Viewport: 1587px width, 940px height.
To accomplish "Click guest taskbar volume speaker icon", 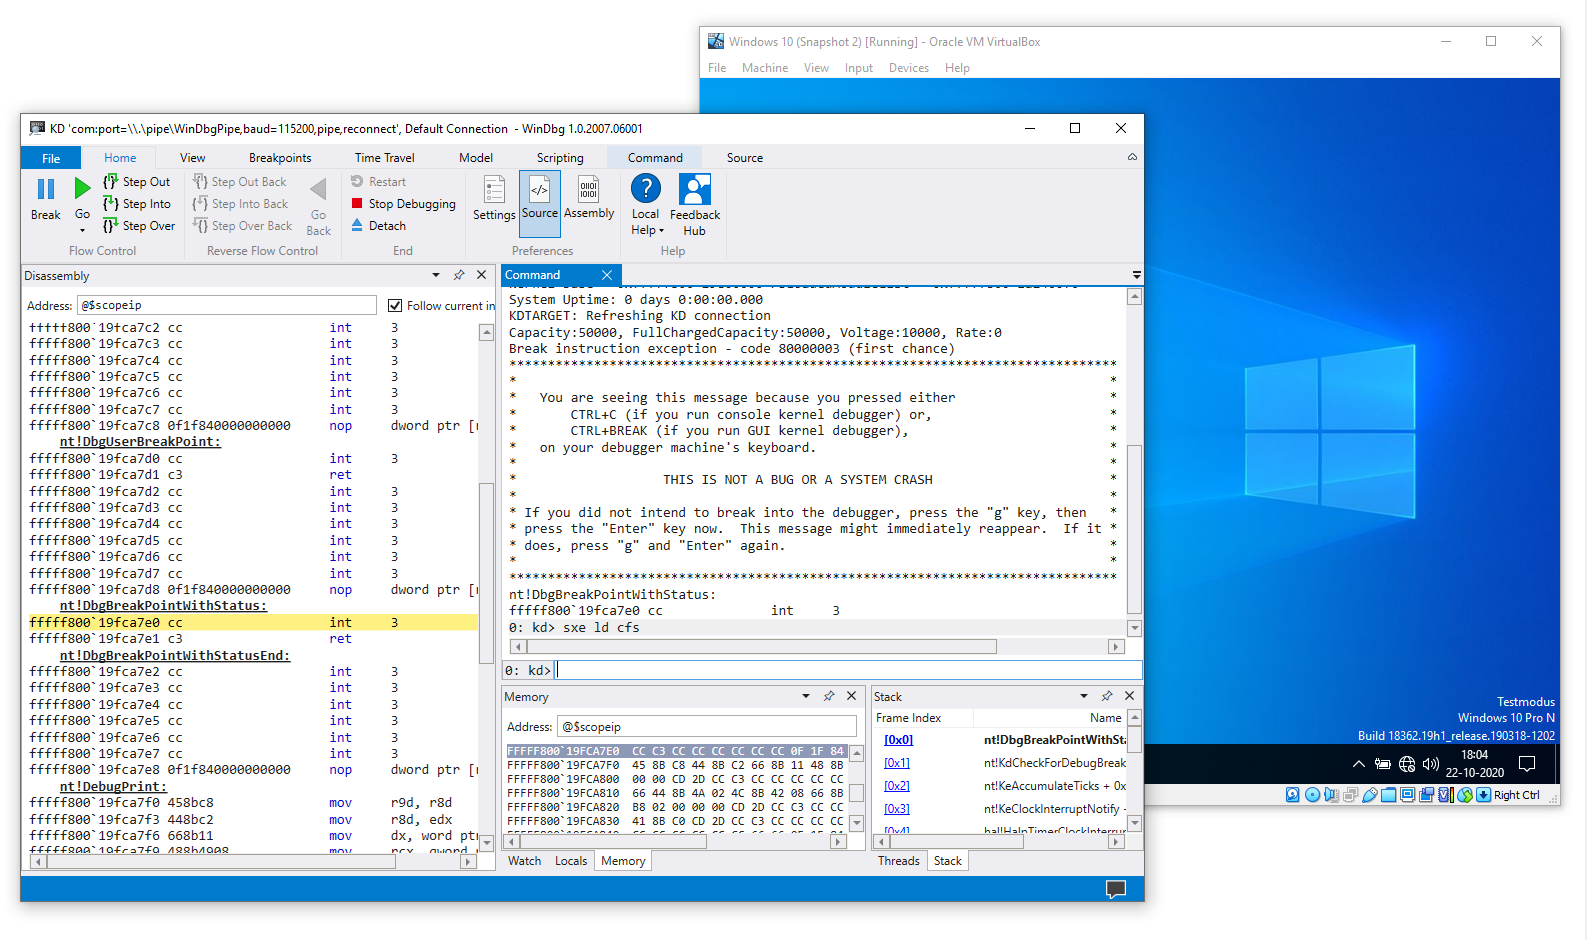I will pyautogui.click(x=1431, y=765).
